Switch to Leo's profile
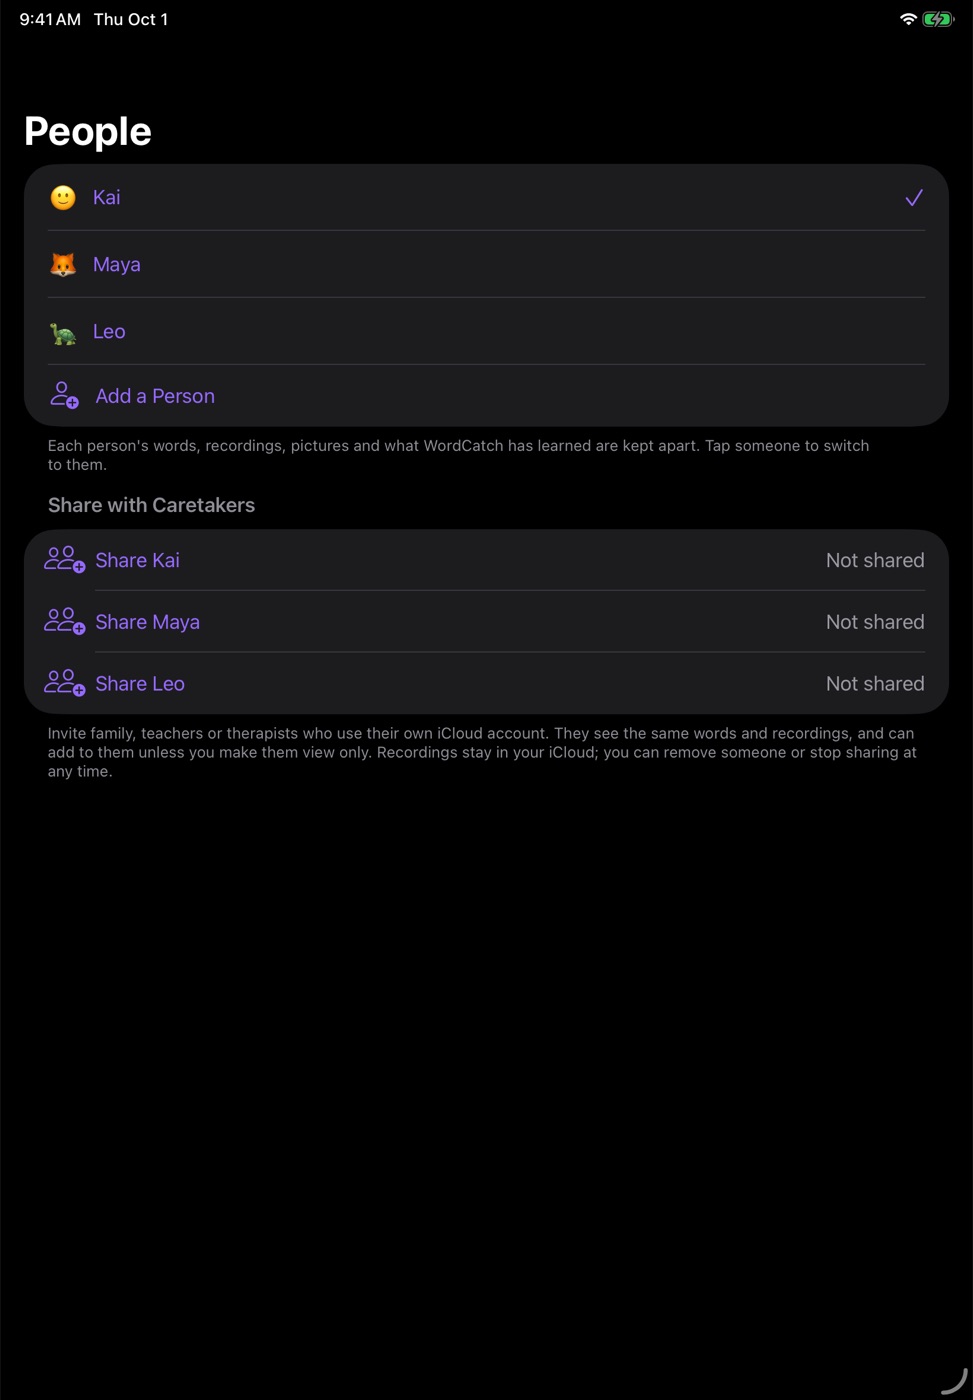The width and height of the screenshot is (973, 1400). [486, 331]
